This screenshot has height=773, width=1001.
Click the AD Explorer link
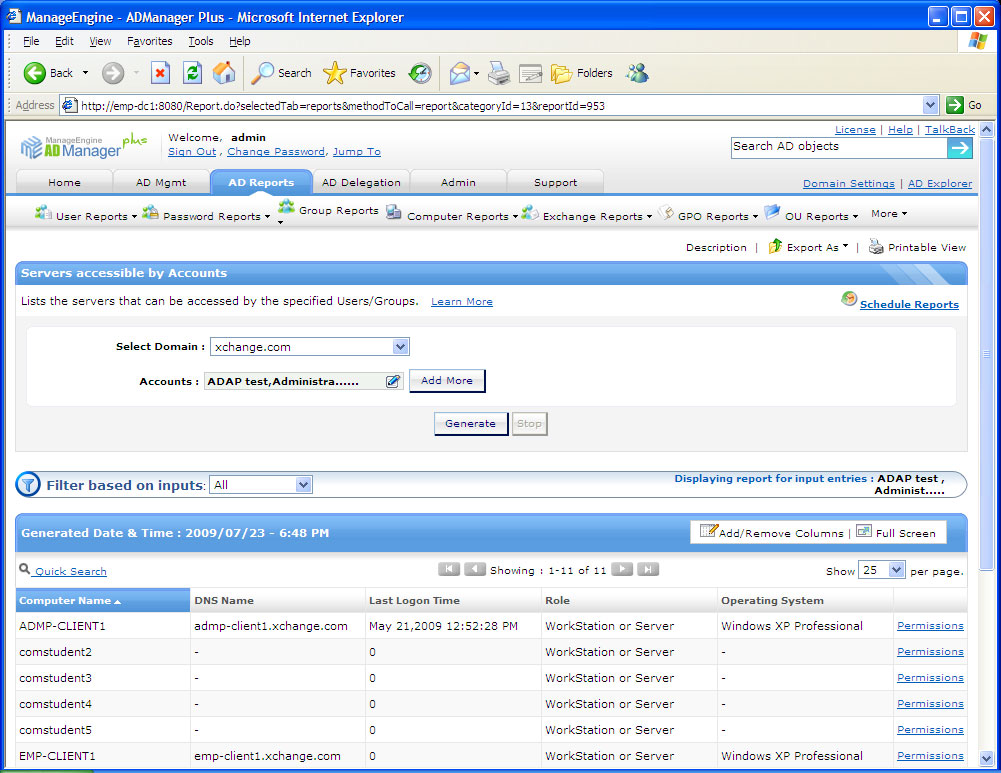pyautogui.click(x=940, y=184)
